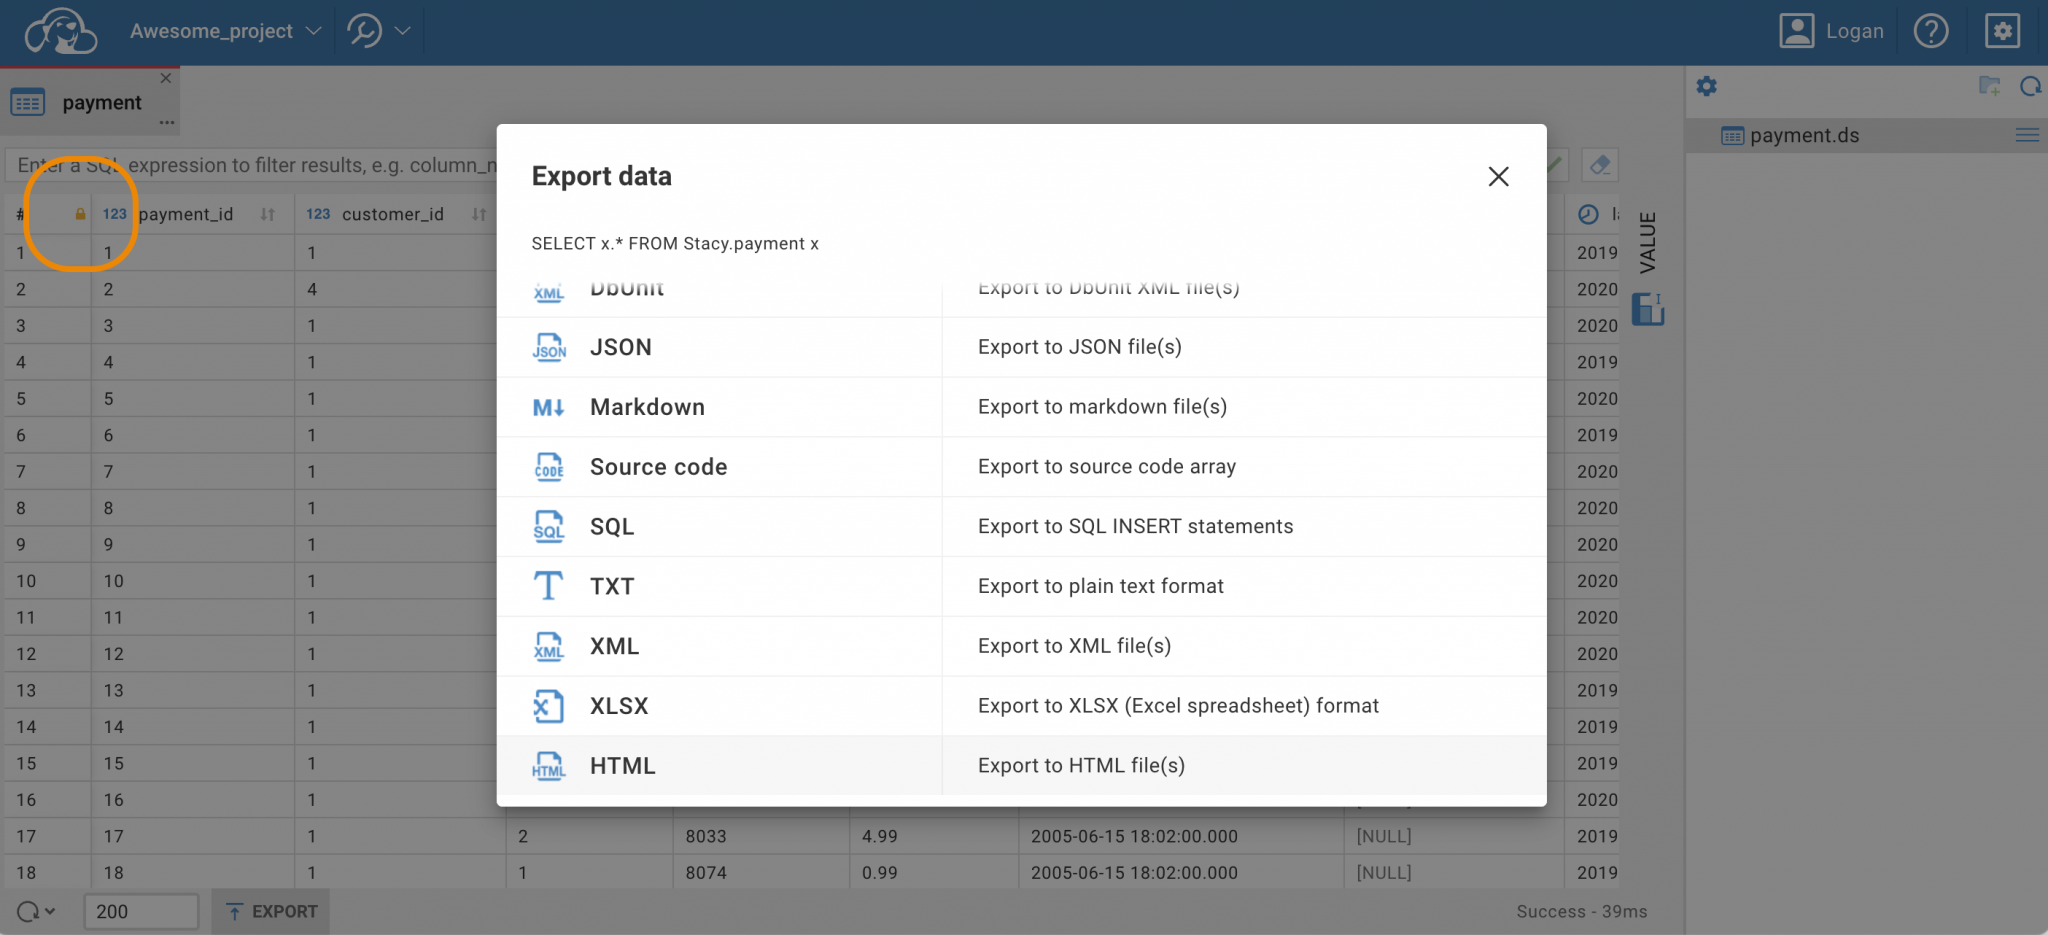Expand the search dropdown beside the magnifier icon
Screen dimensions: 2048x935
404,31
